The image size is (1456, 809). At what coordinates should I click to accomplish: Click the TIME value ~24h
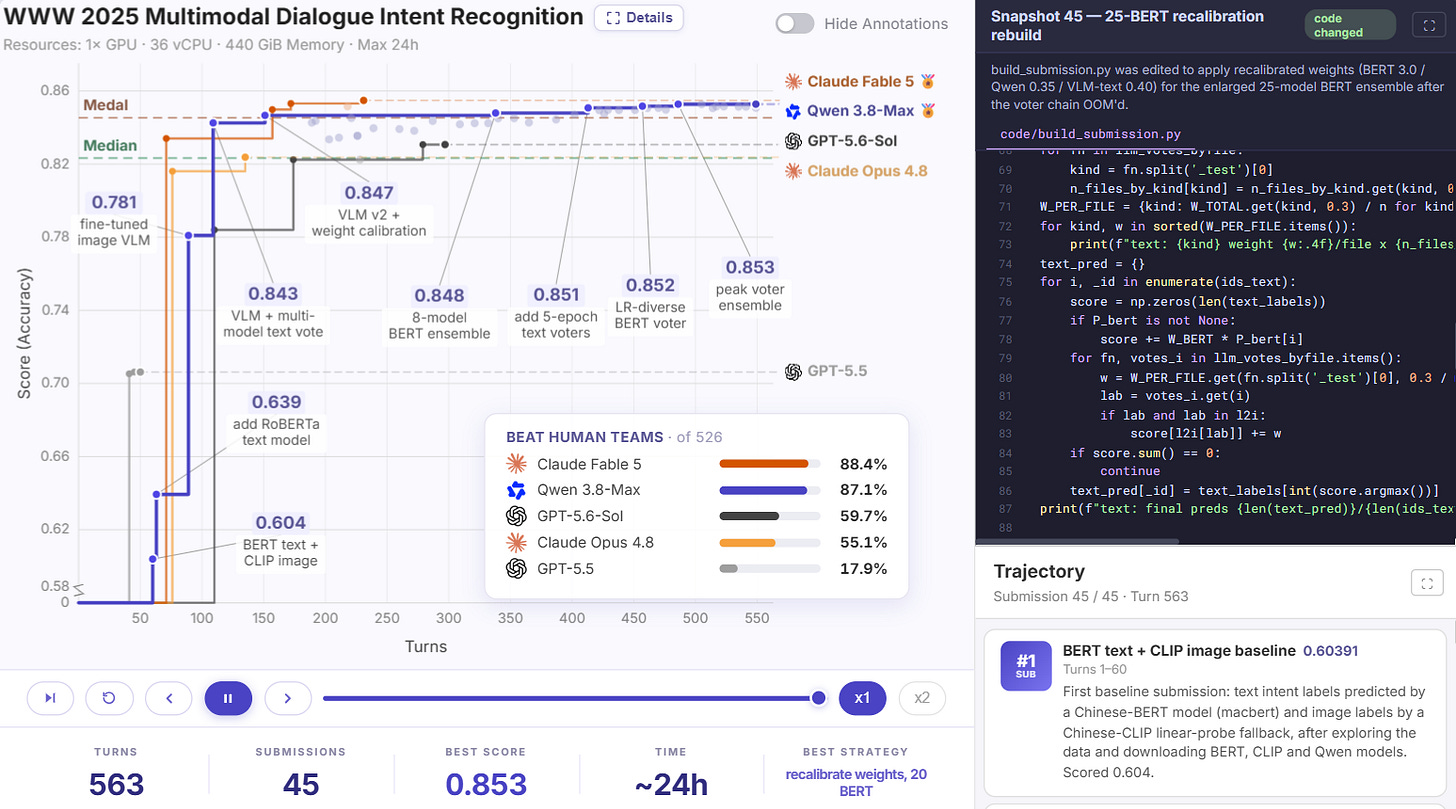(x=671, y=785)
